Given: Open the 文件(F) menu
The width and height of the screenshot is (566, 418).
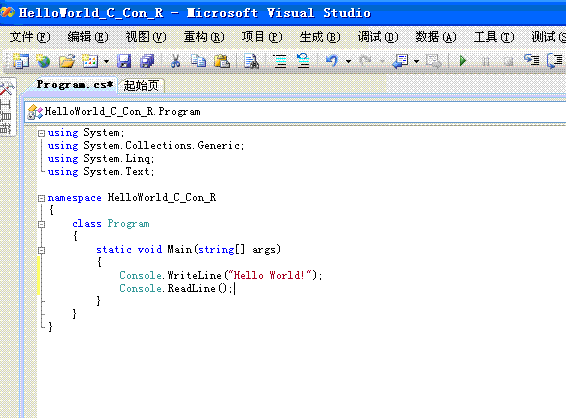Looking at the screenshot, I should [x=30, y=37].
